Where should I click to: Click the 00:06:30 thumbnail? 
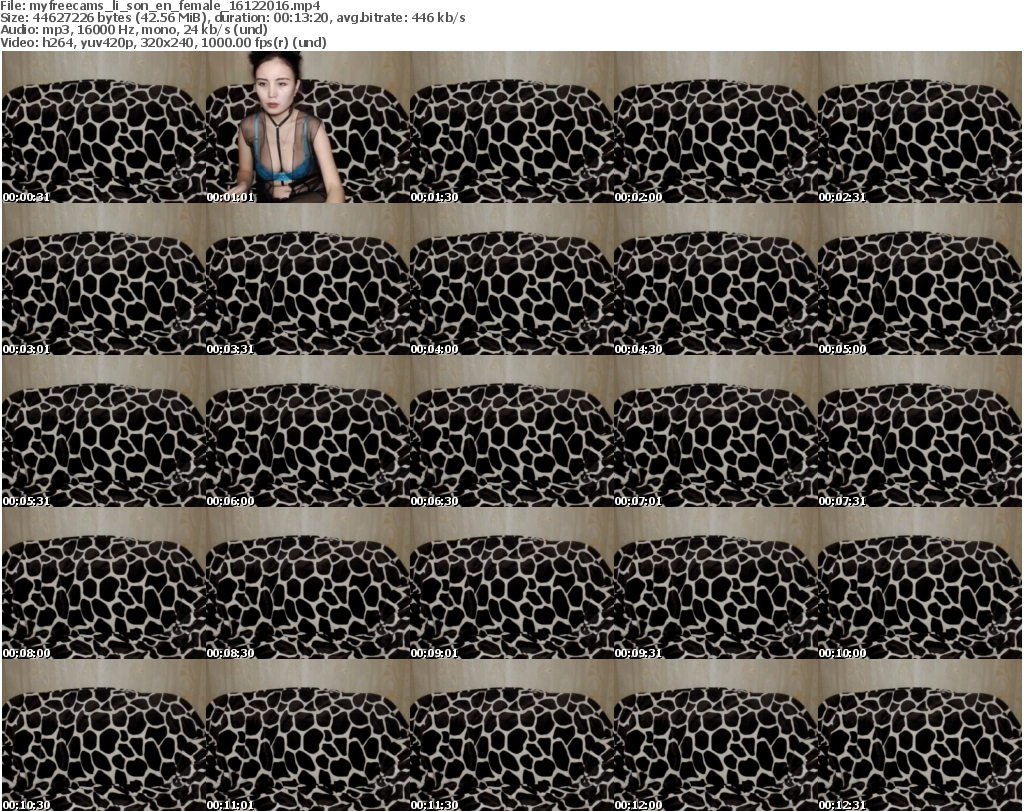coord(511,431)
